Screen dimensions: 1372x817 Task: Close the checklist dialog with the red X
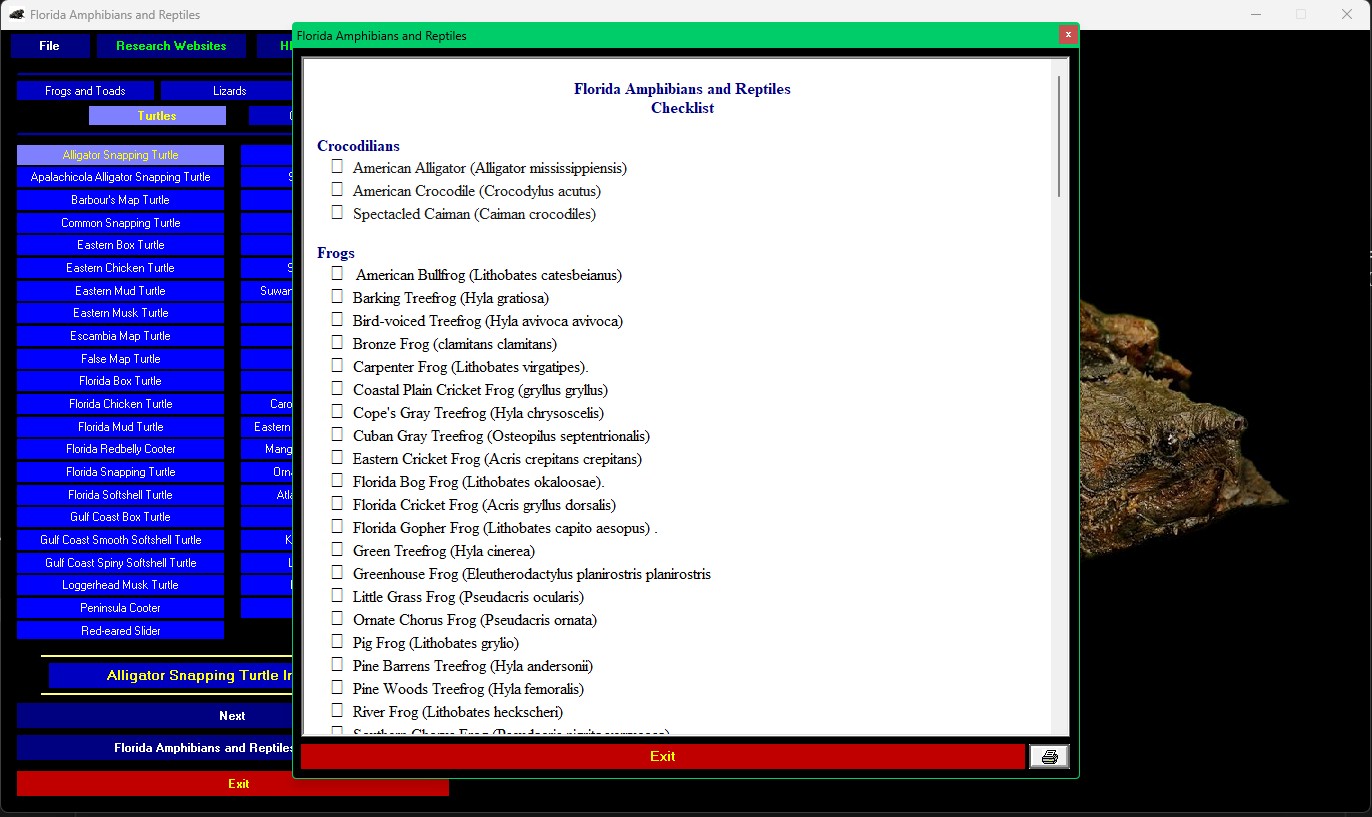(1068, 35)
